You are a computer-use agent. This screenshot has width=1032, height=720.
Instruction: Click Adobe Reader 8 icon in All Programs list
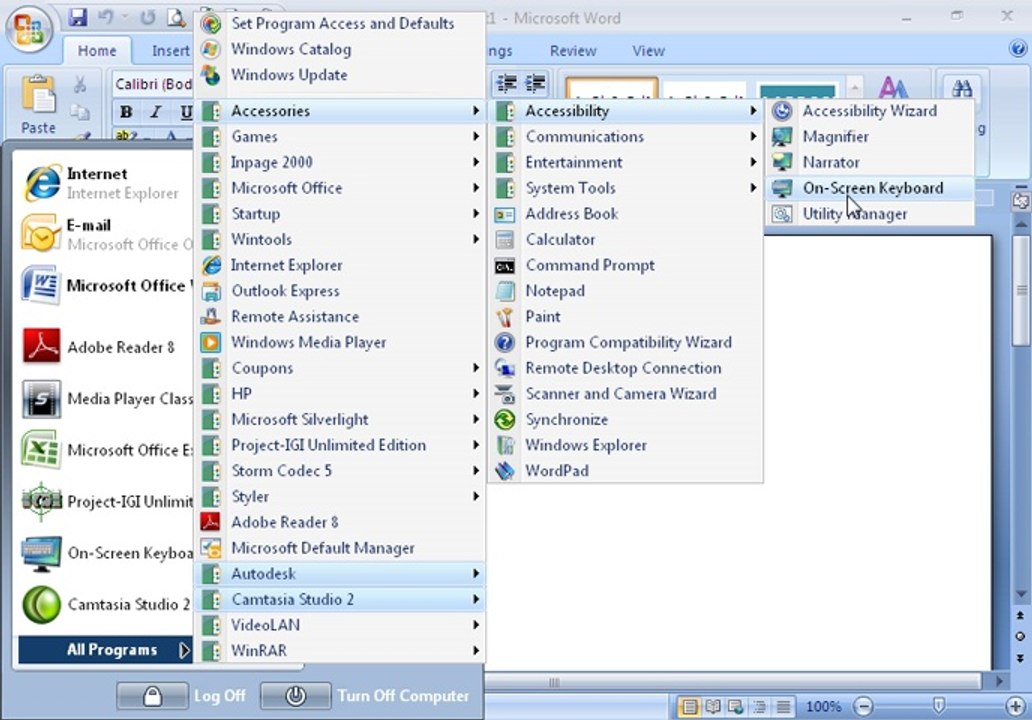click(x=211, y=522)
